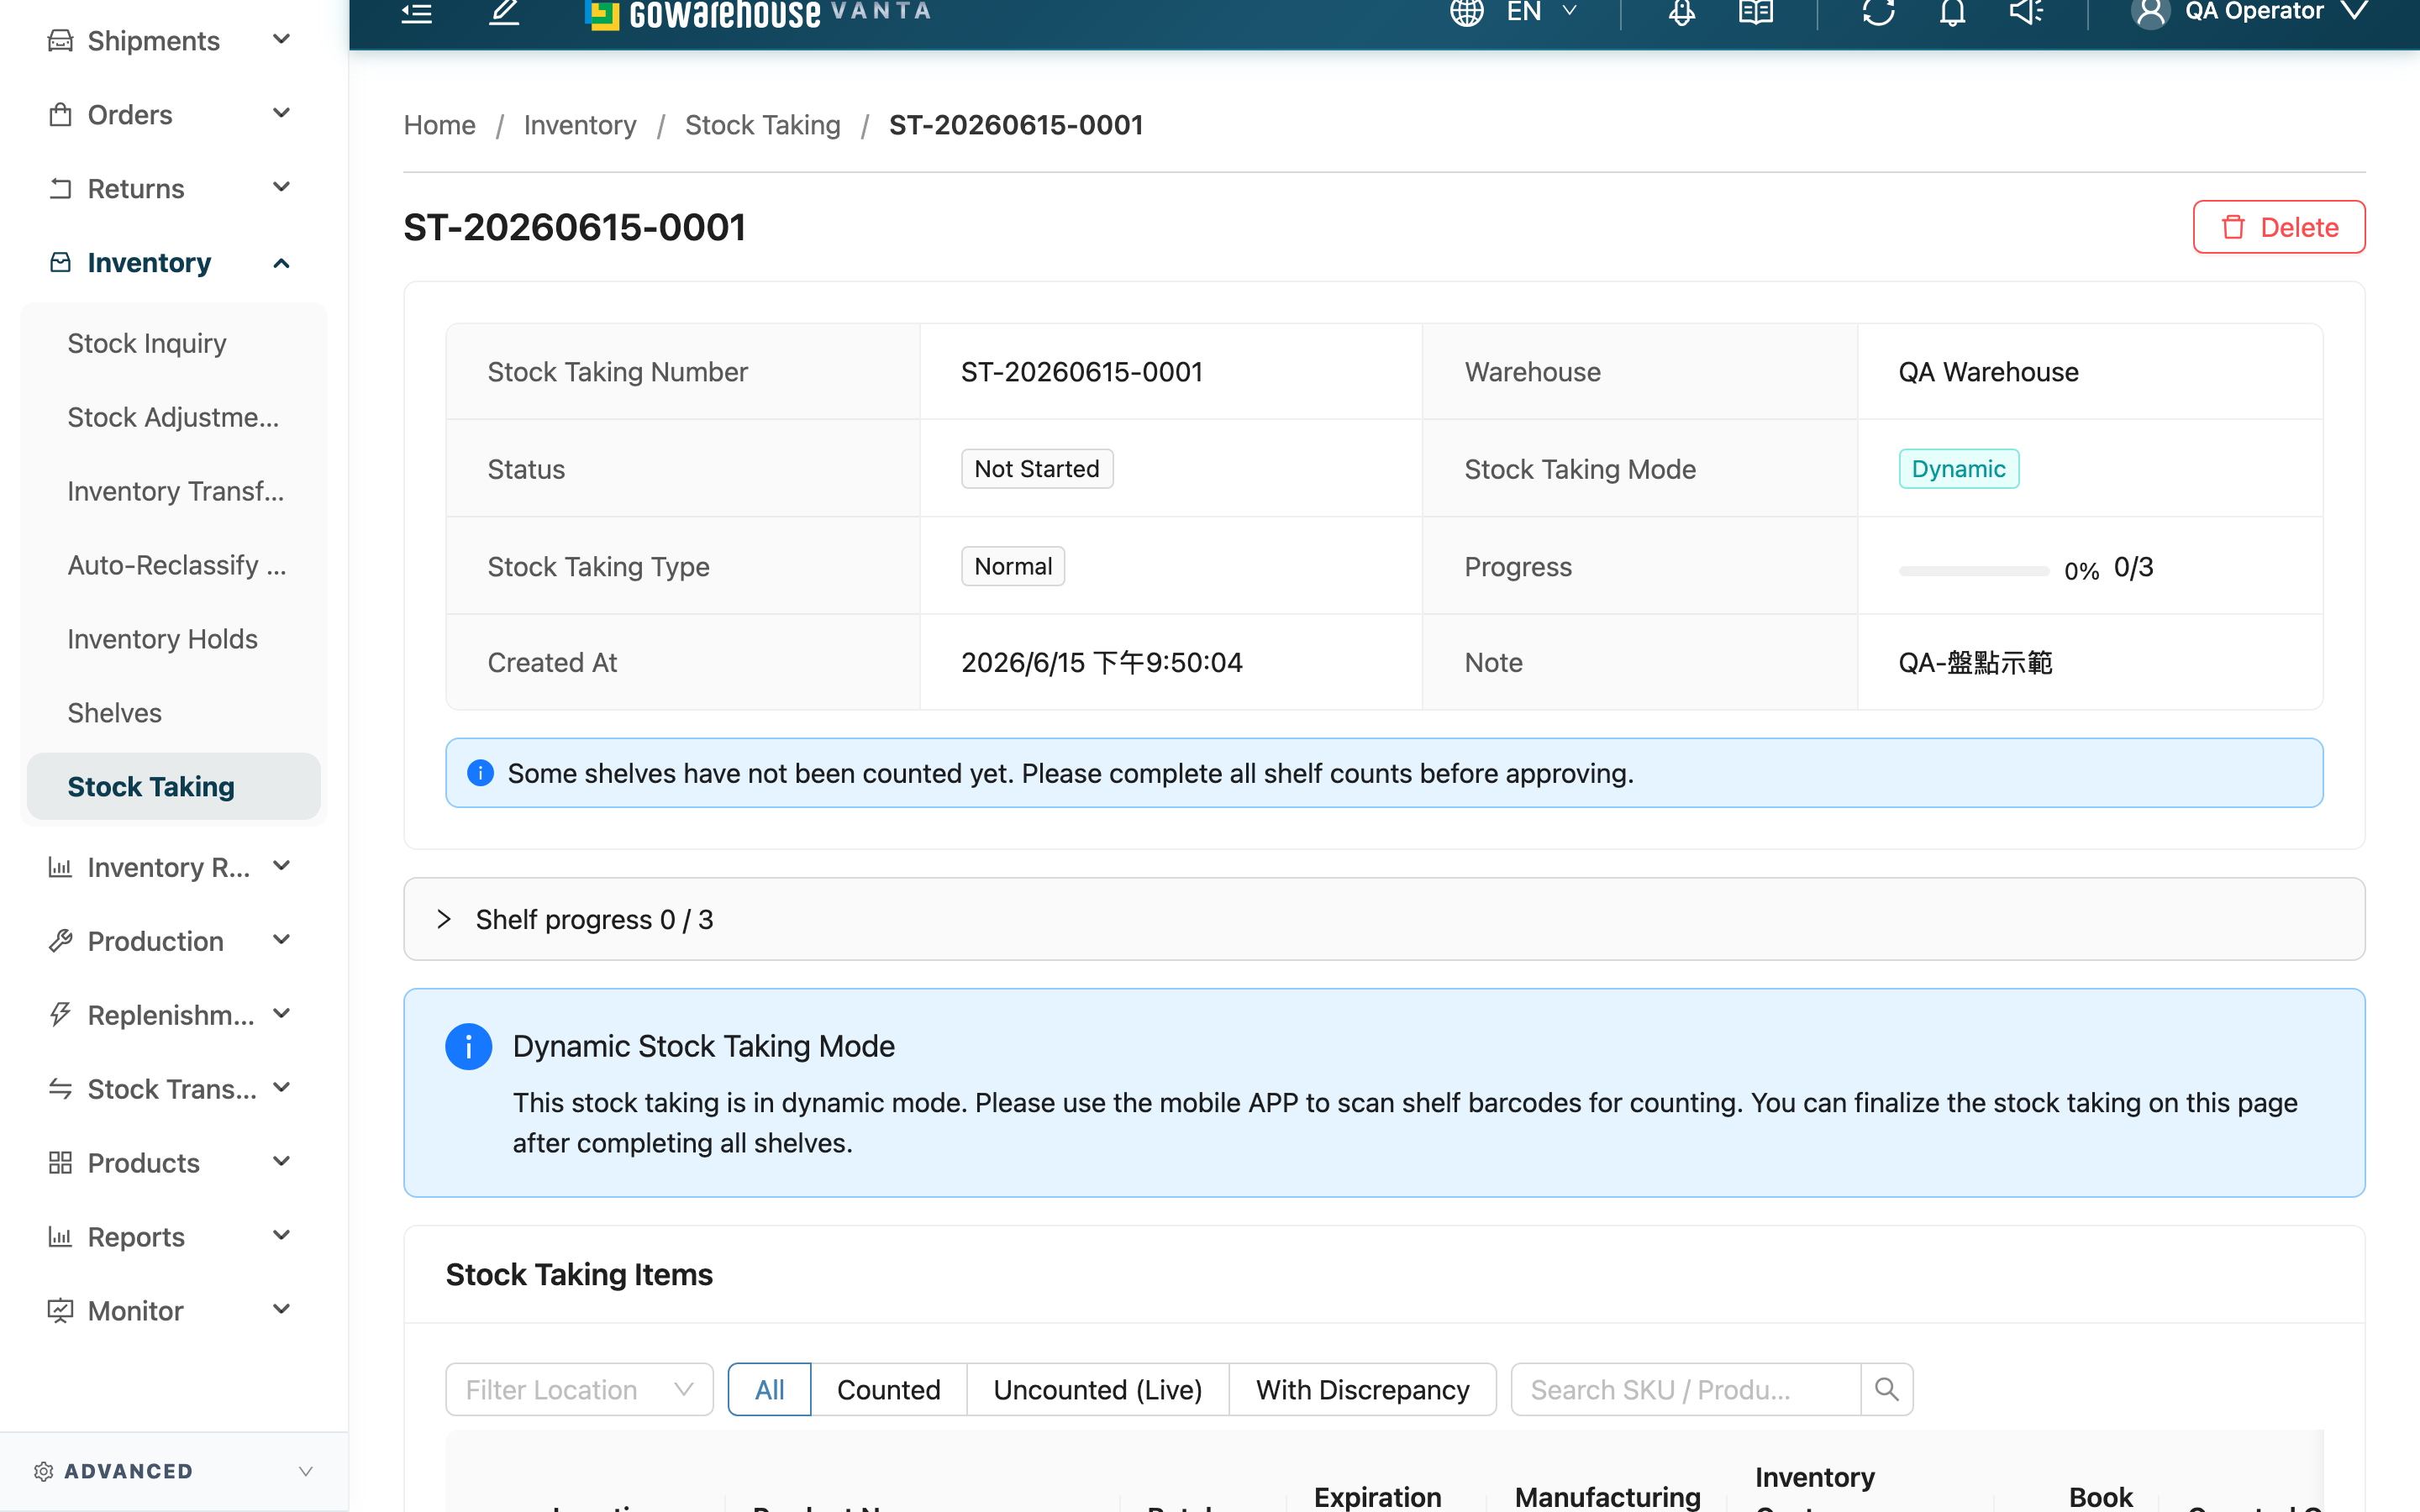2420x1512 pixels.
Task: Open the Filter Location dropdown
Action: click(x=579, y=1389)
